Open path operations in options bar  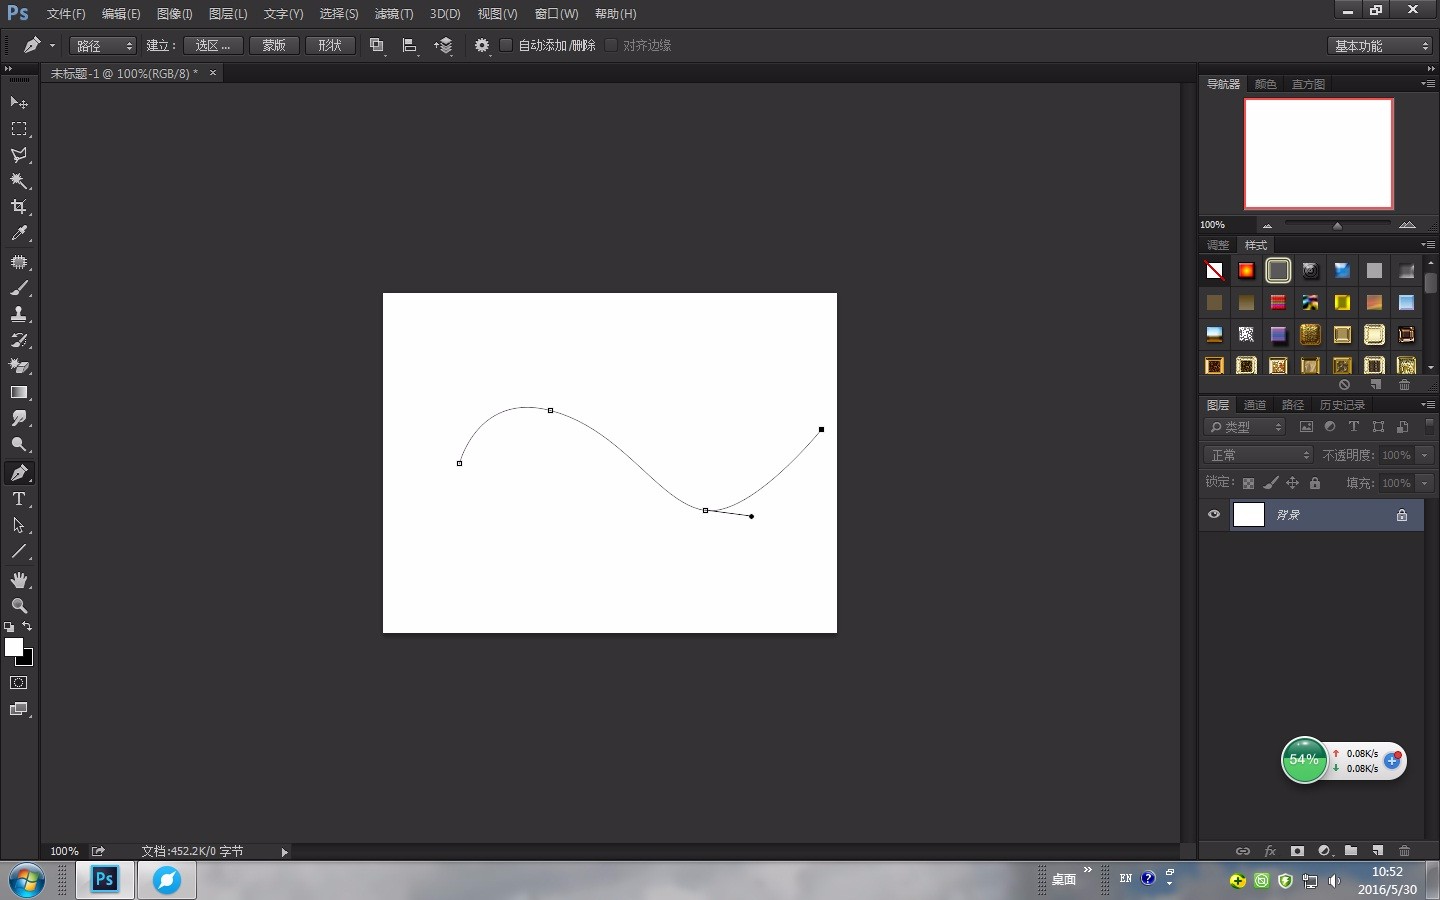tap(377, 46)
